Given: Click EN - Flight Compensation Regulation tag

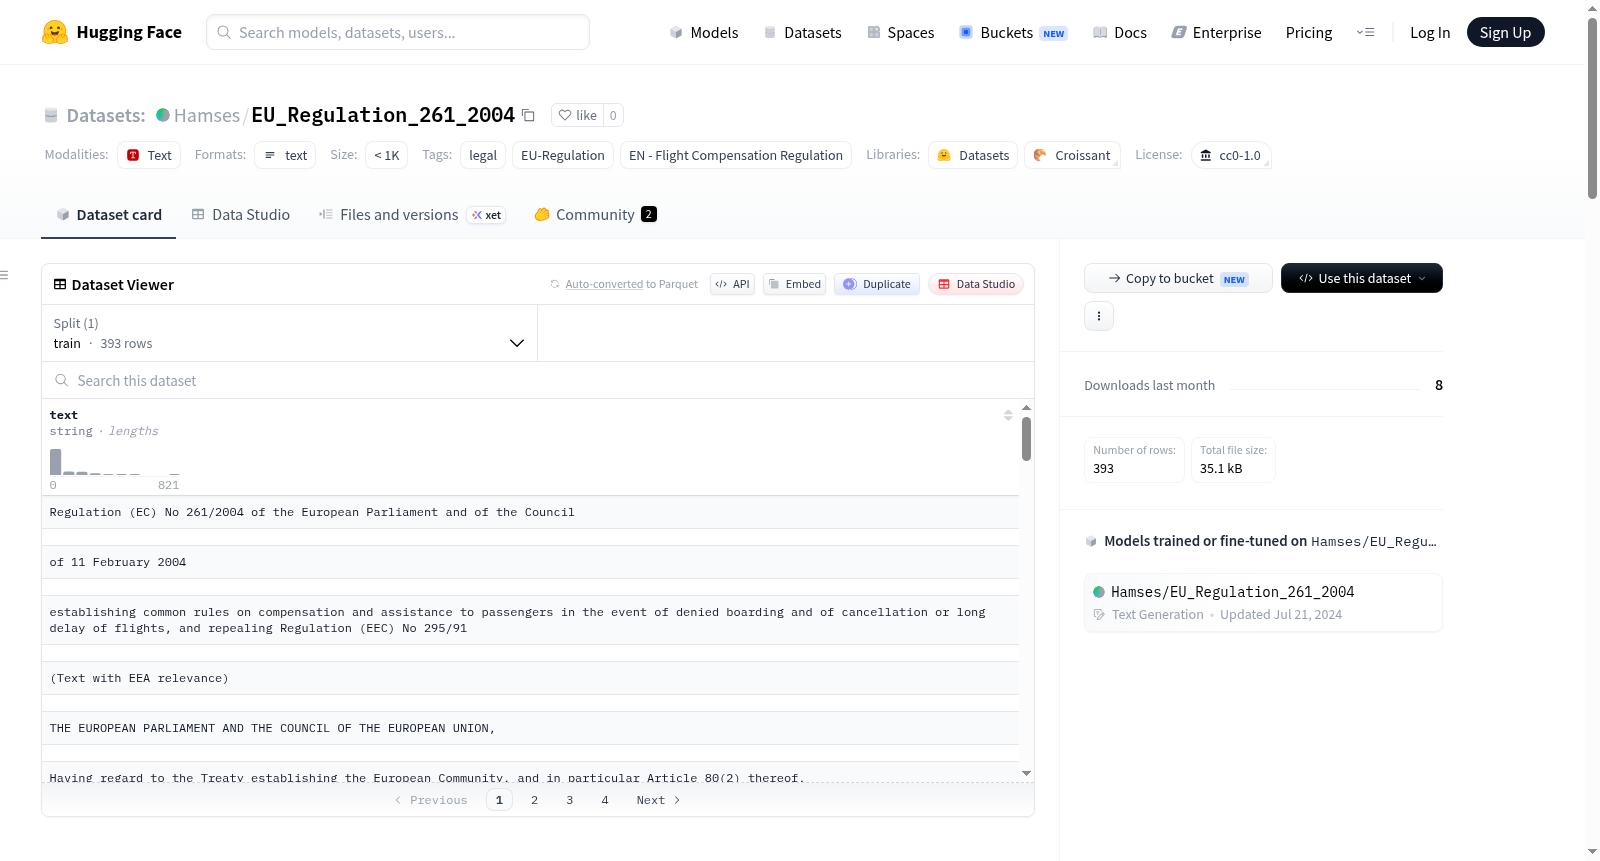Looking at the screenshot, I should click(x=736, y=155).
